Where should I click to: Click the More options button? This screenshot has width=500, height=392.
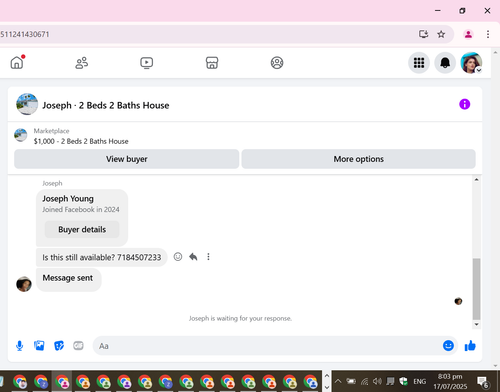click(x=358, y=159)
